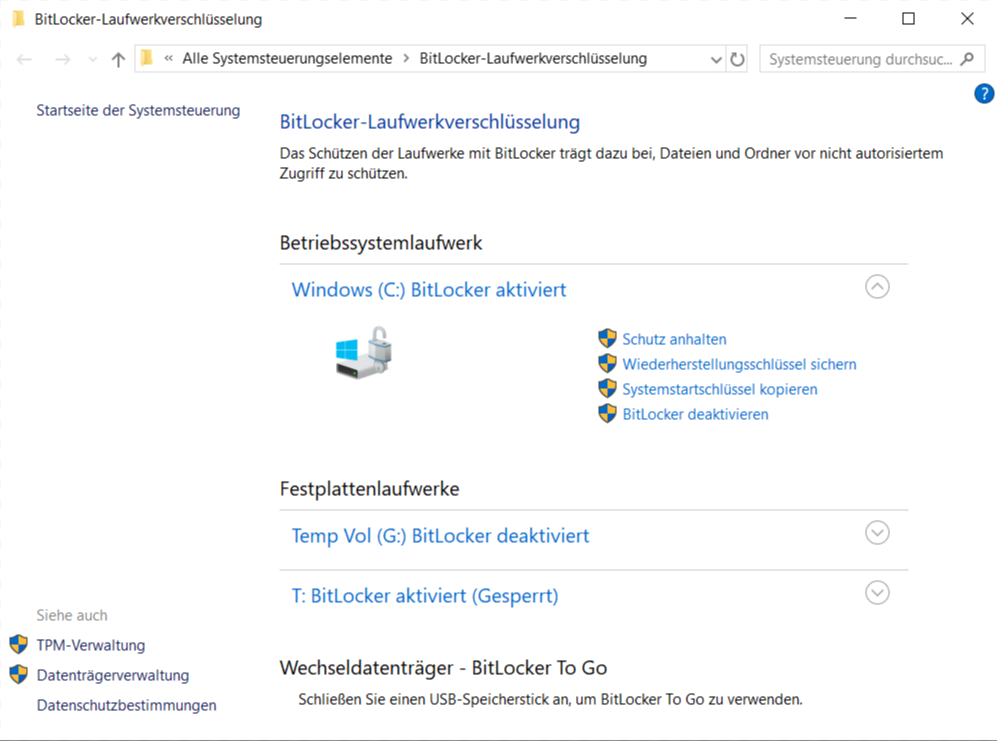The height and width of the screenshot is (741, 997).
Task: Click the Siehe auch label
Action: click(x=72, y=615)
